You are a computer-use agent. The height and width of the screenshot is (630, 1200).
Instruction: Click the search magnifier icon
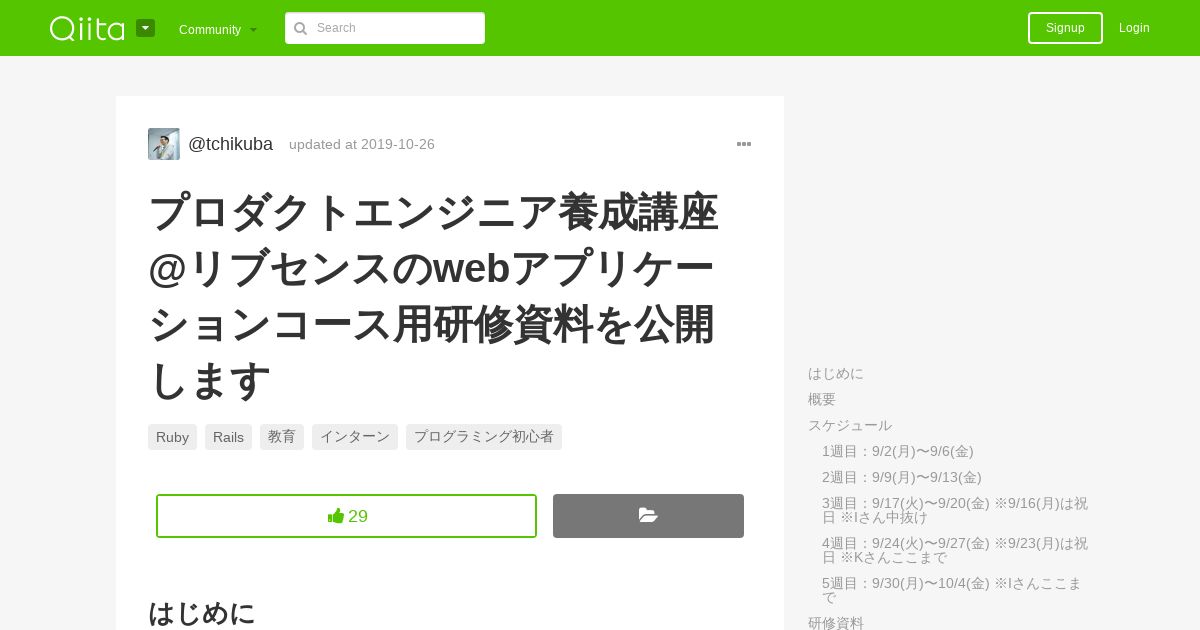[300, 28]
